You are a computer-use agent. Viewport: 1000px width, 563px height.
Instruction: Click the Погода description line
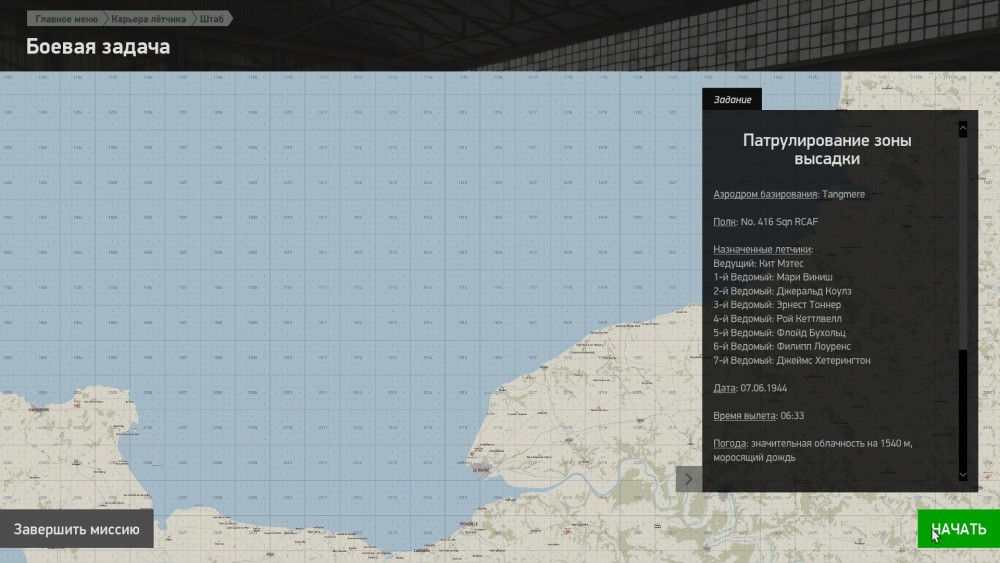(x=812, y=450)
